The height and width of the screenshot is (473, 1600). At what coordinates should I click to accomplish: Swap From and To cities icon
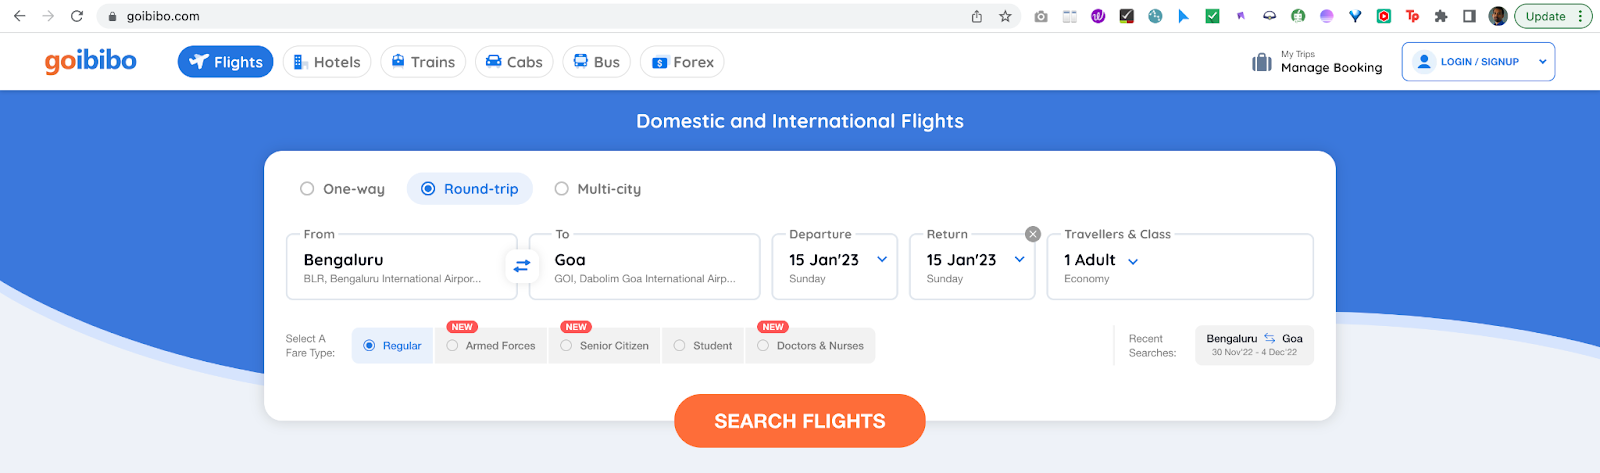point(521,266)
